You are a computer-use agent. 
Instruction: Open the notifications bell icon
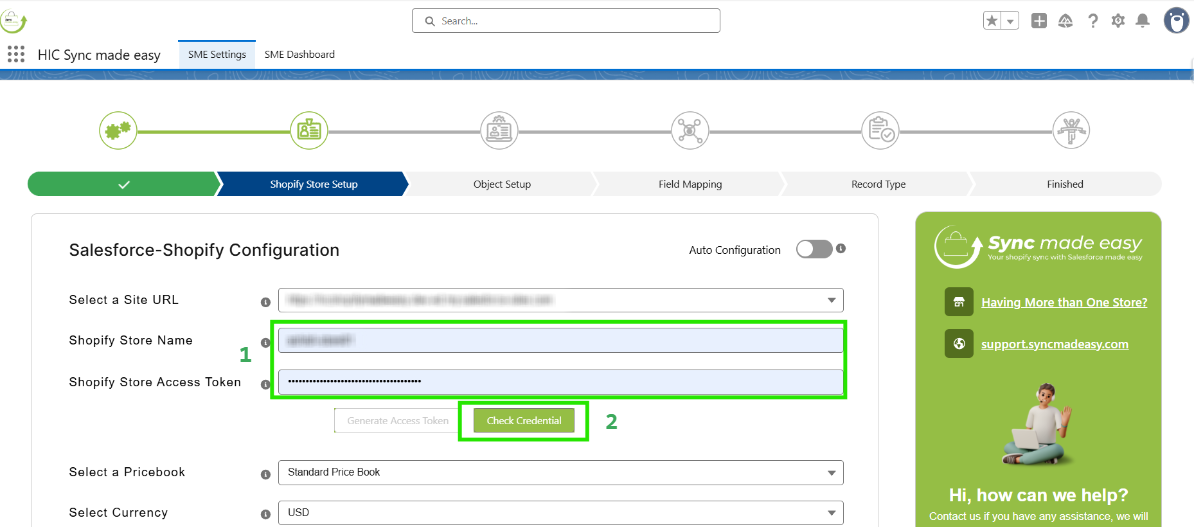point(1142,21)
